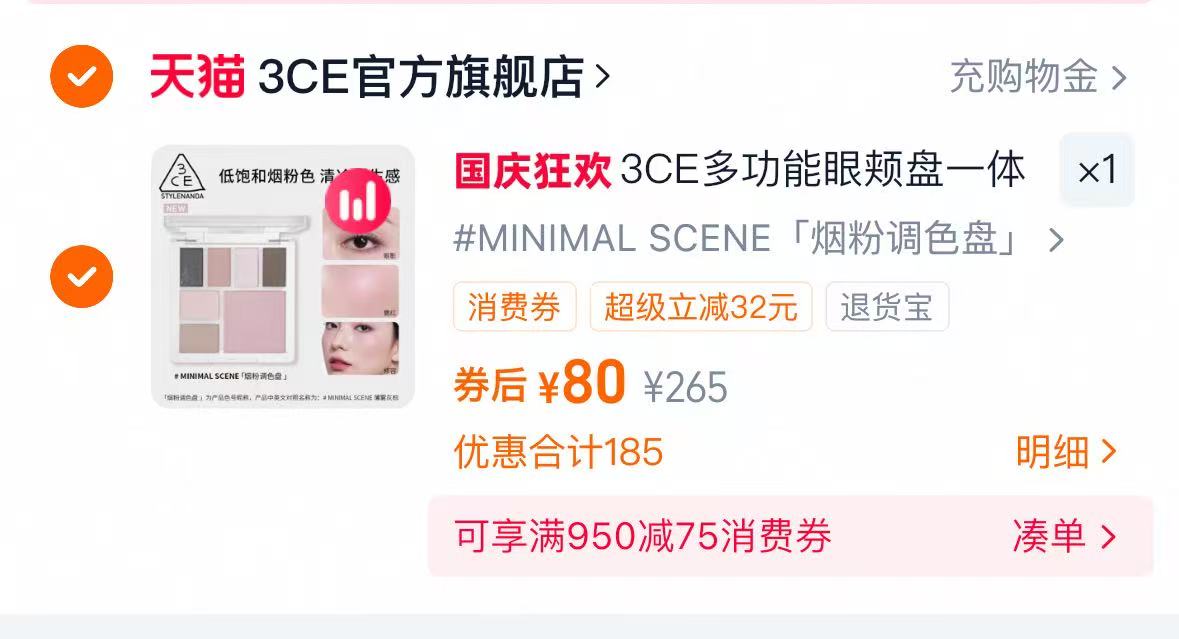
Task: Tap the 退货宝 tag
Action: (887, 307)
